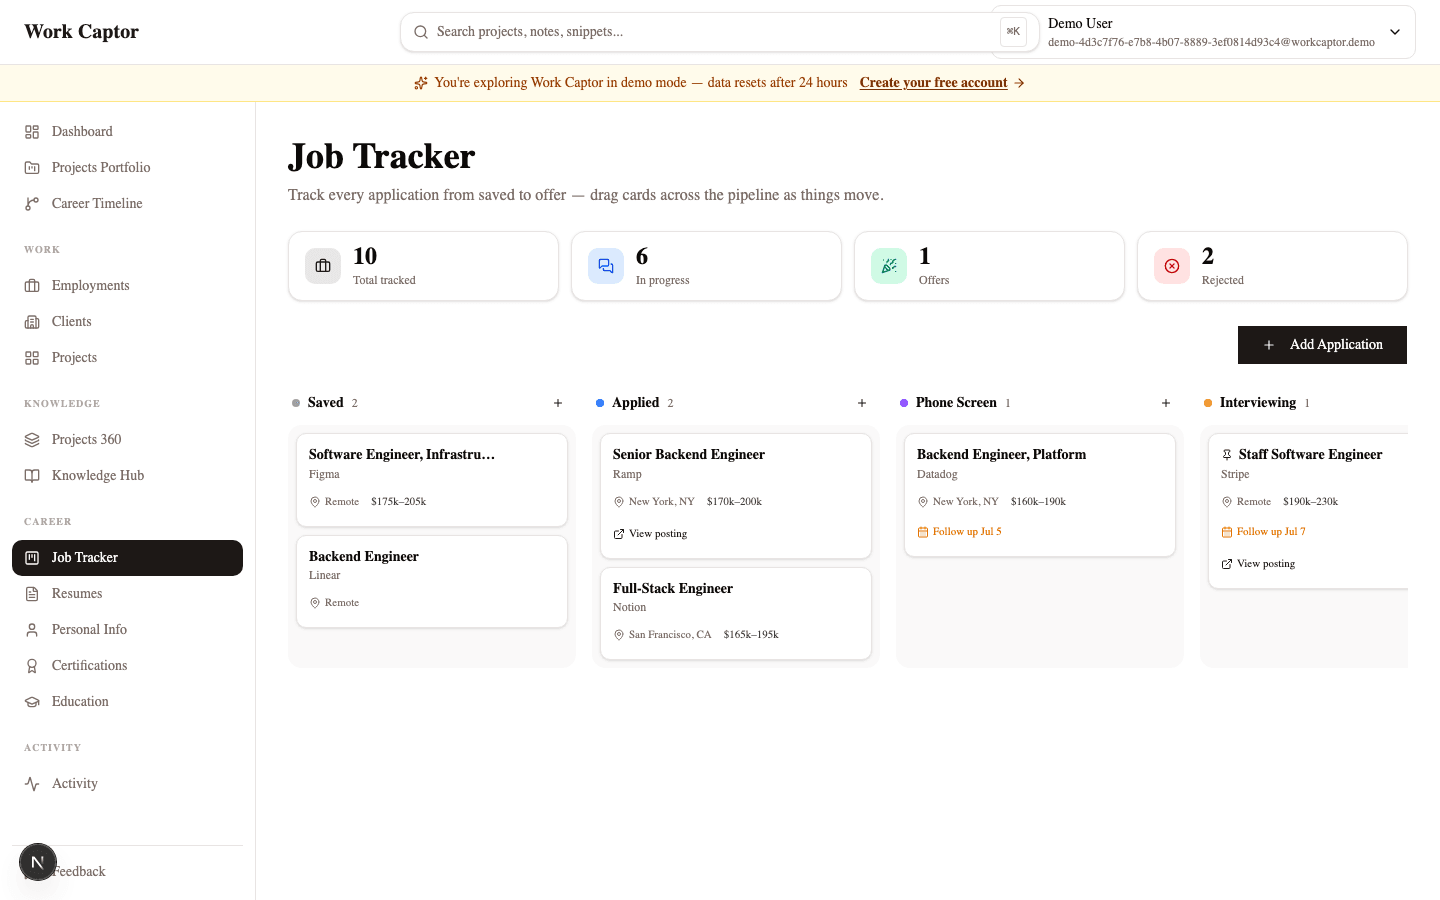Open View posting on the Stripe card

(x=1258, y=564)
